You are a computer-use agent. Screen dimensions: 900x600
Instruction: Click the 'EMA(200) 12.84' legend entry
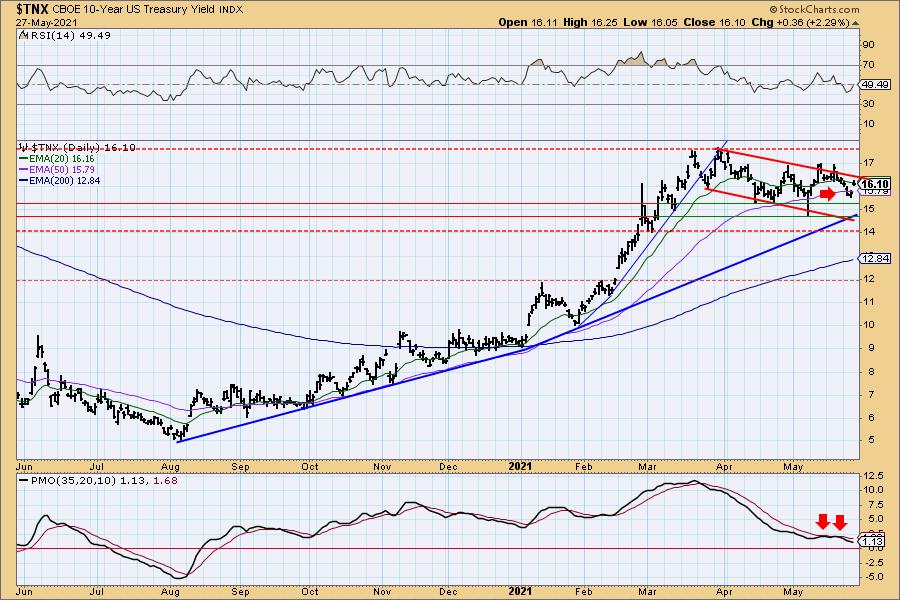pyautogui.click(x=66, y=180)
